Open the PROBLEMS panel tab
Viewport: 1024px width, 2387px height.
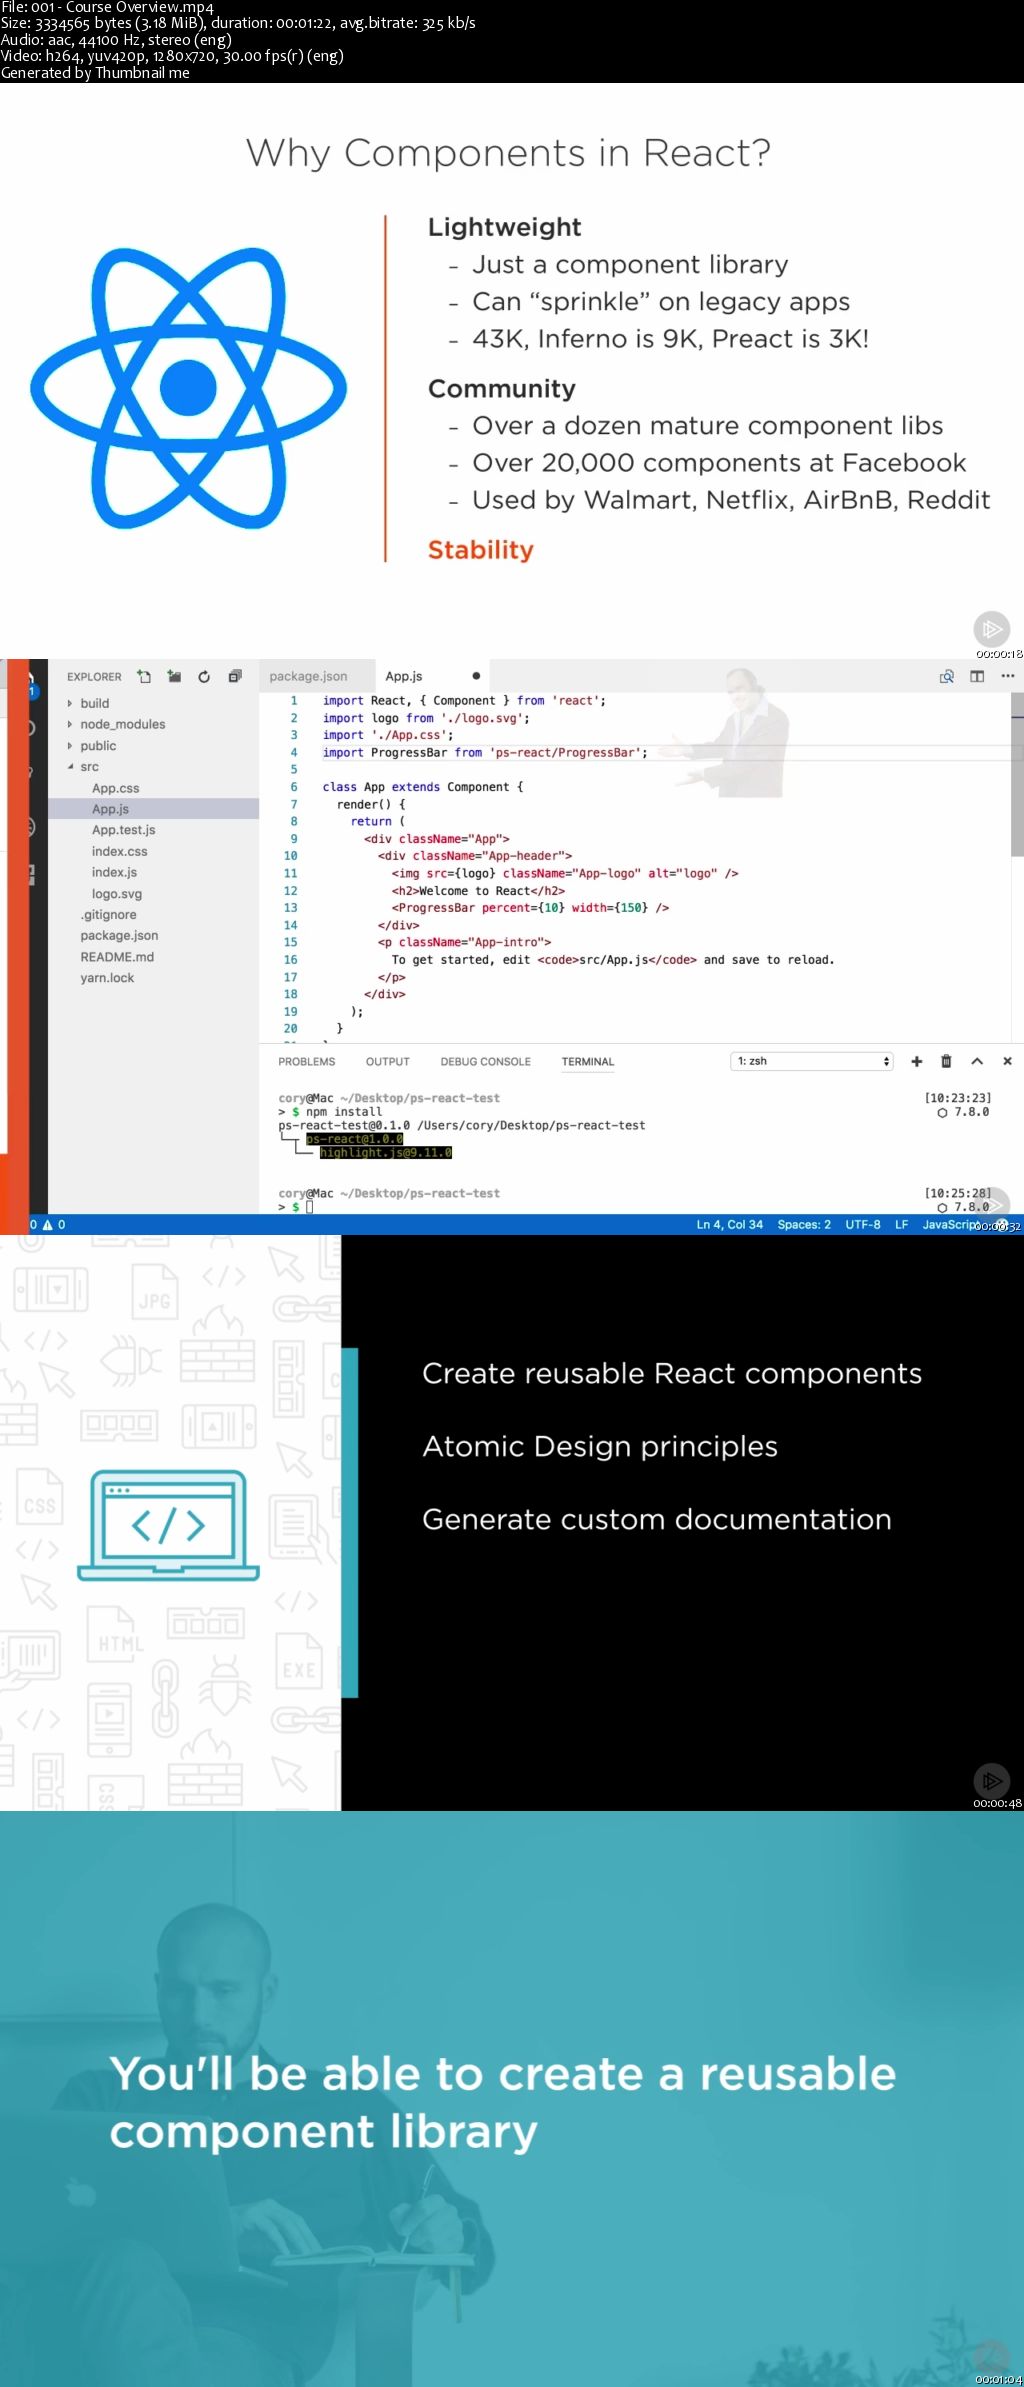coord(307,1062)
